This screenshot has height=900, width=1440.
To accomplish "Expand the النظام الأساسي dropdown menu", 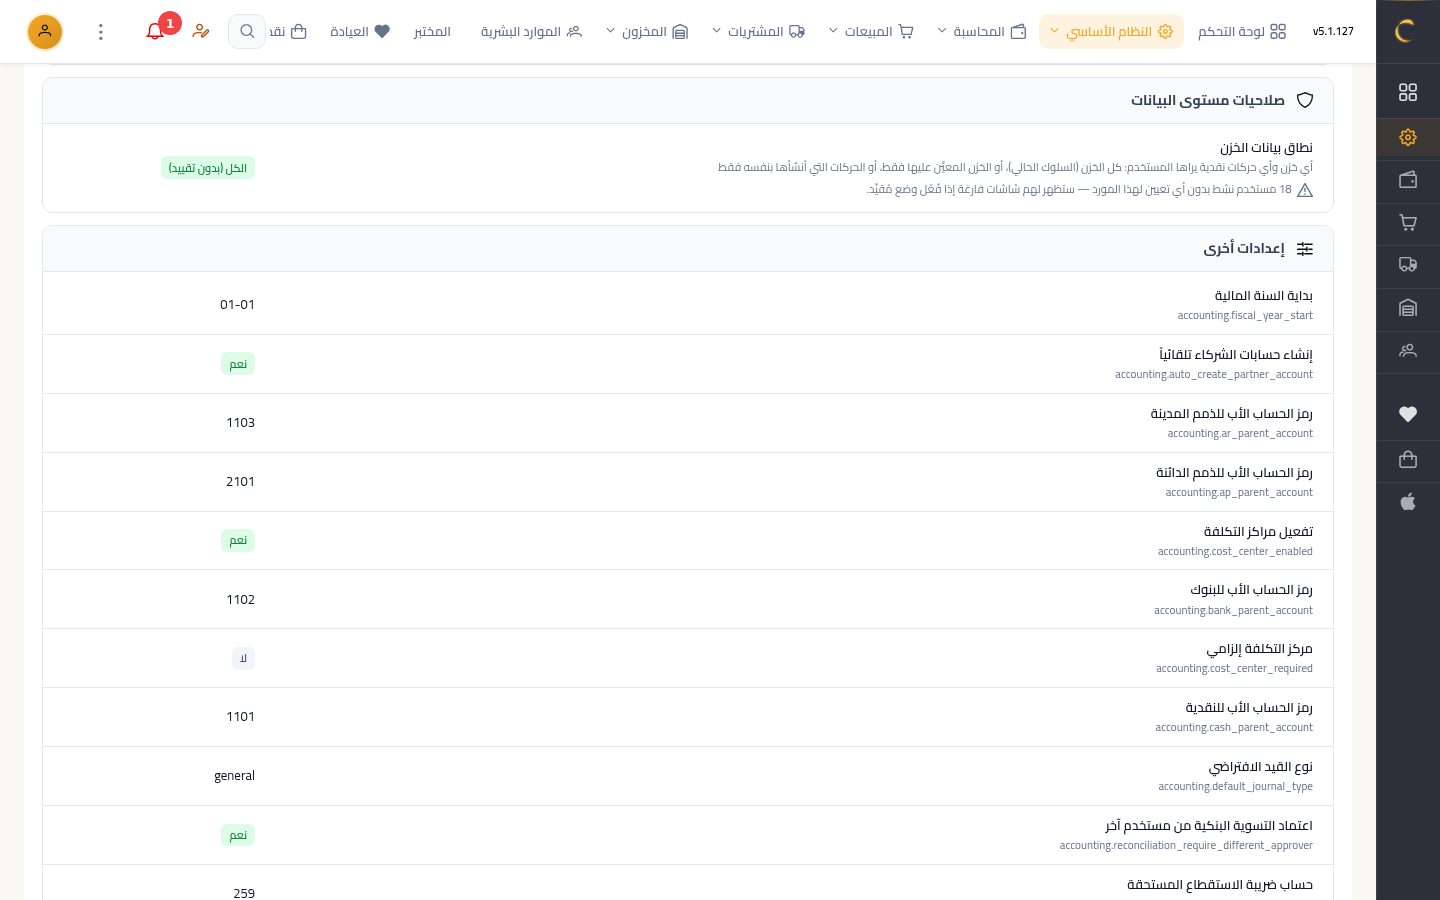I will (x=1111, y=31).
